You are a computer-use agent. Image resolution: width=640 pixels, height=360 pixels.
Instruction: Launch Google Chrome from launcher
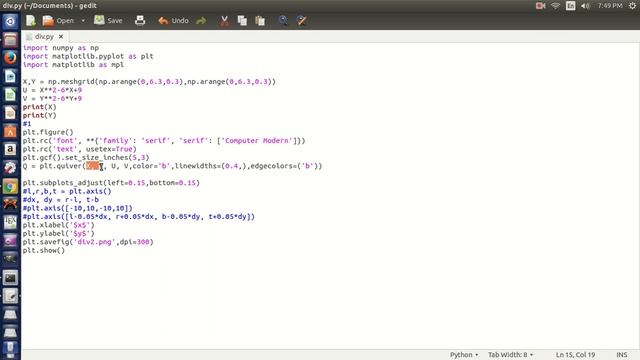tap(10, 186)
